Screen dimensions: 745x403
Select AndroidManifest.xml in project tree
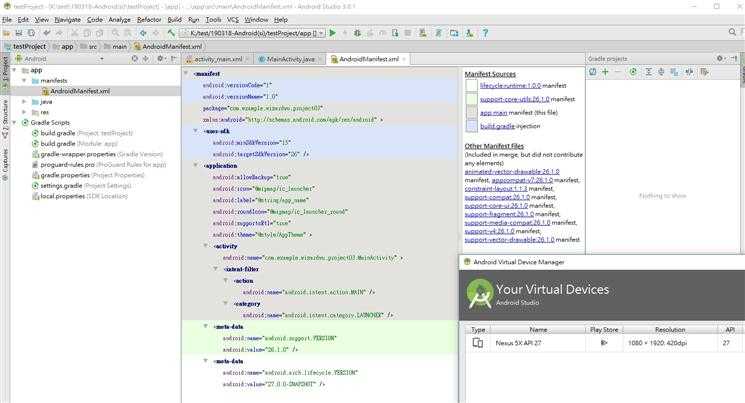point(80,91)
